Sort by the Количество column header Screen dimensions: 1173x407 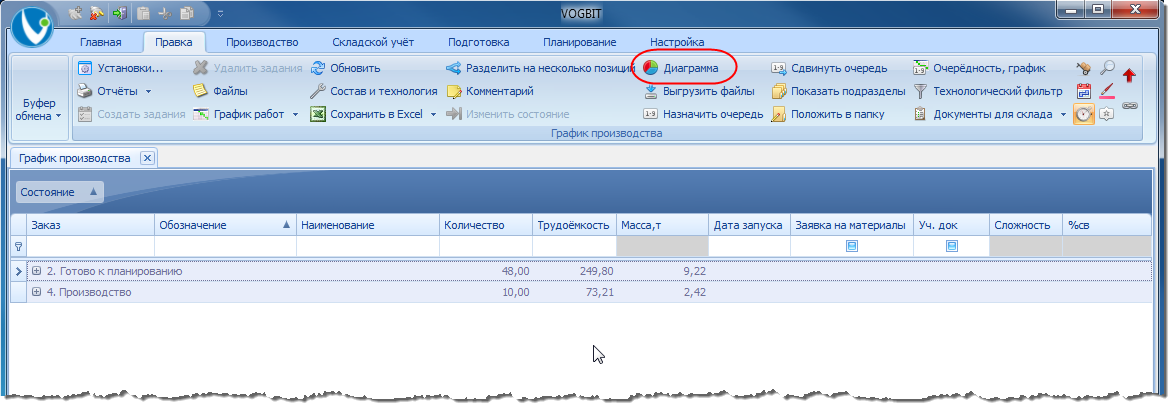tap(486, 225)
